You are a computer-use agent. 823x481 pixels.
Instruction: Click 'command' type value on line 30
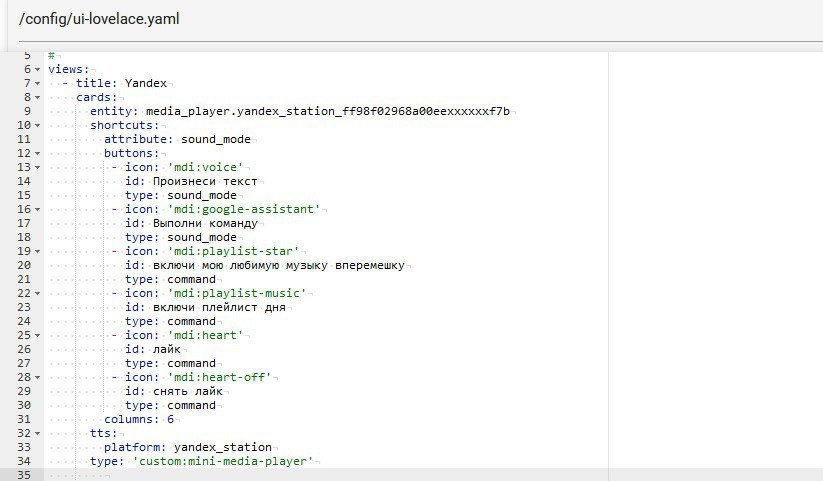click(x=191, y=405)
